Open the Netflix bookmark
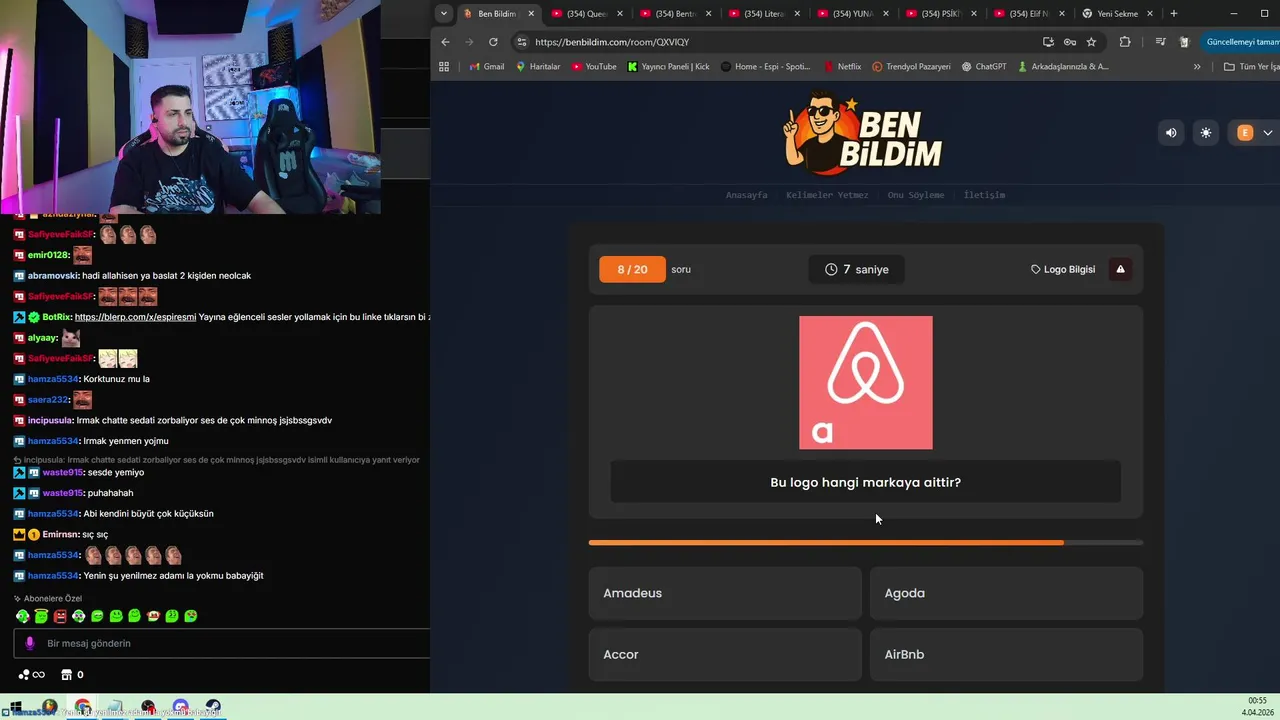Image resolution: width=1280 pixels, height=720 pixels. (x=842, y=67)
